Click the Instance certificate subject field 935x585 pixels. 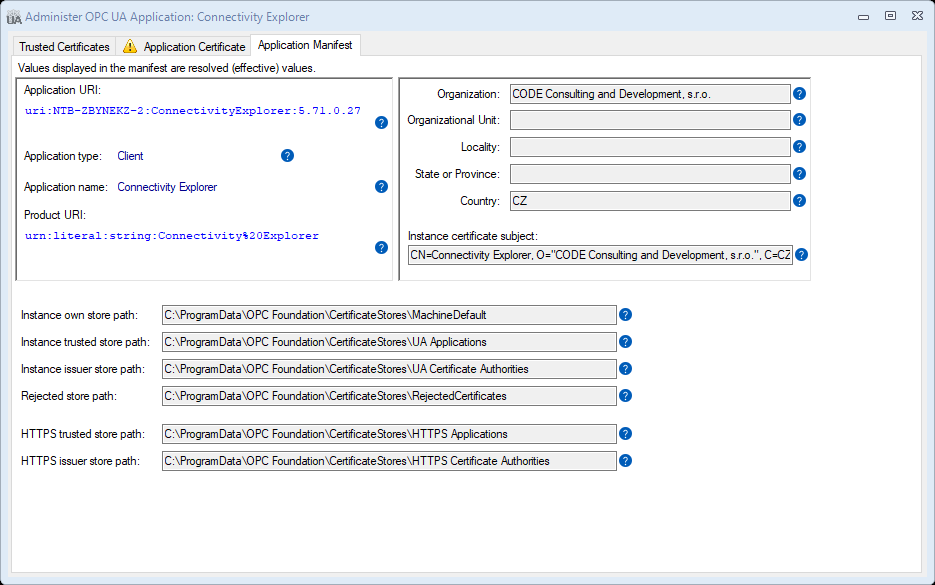600,255
